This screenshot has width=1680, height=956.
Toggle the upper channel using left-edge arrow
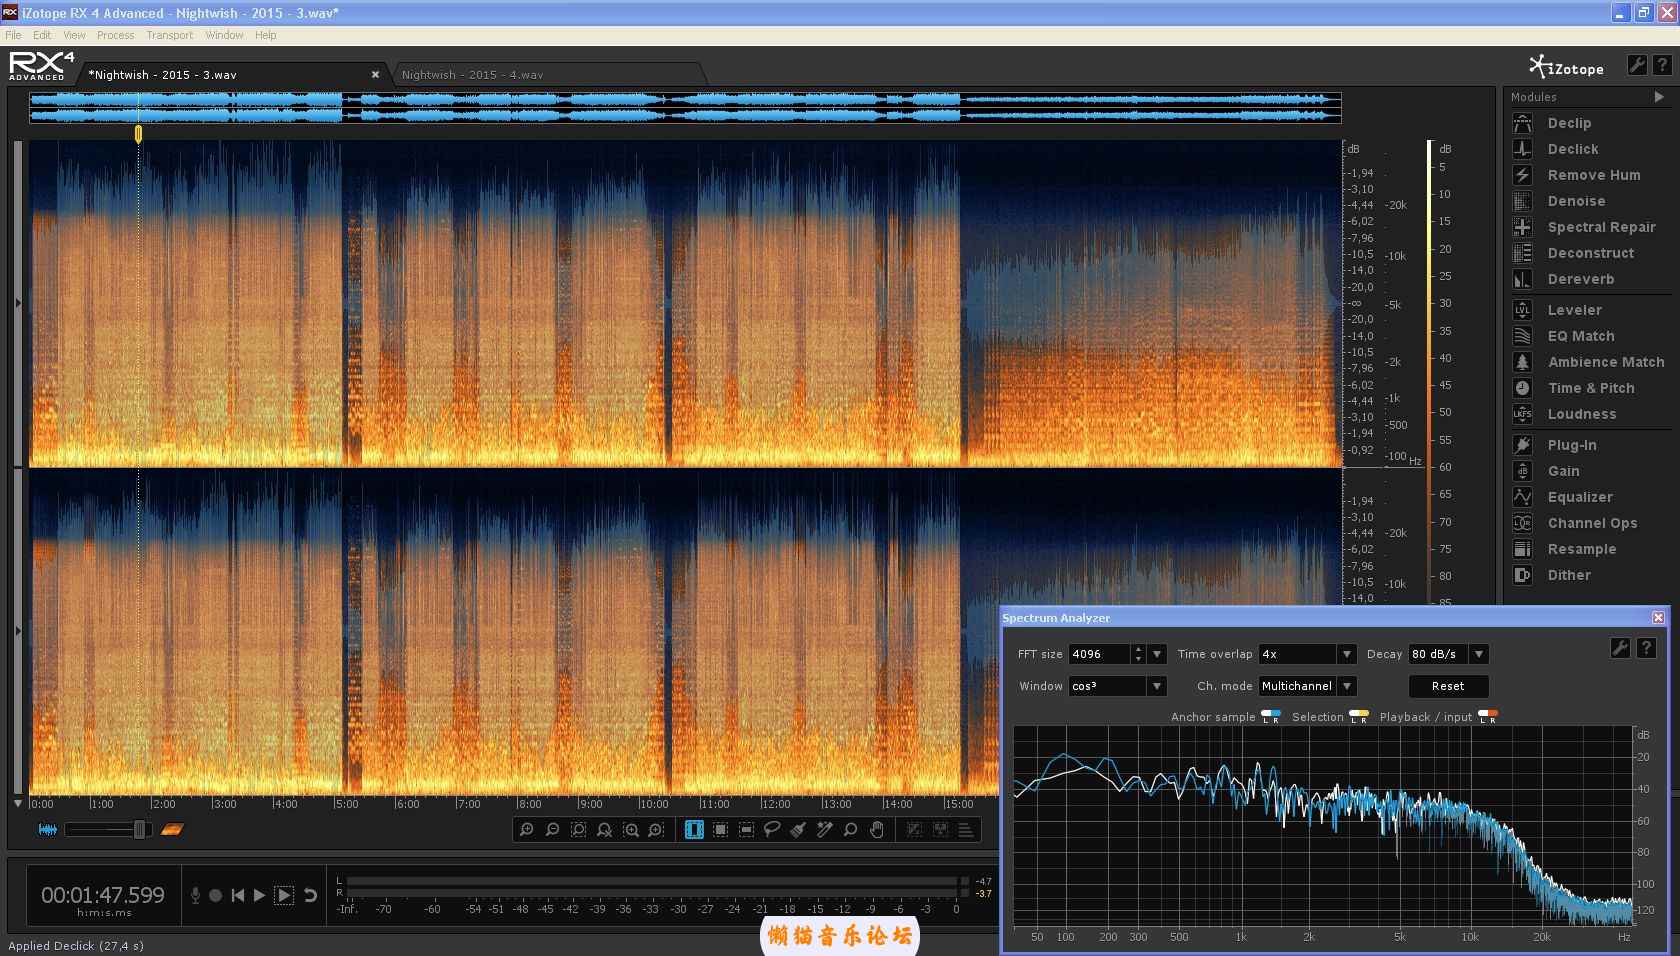click(18, 303)
